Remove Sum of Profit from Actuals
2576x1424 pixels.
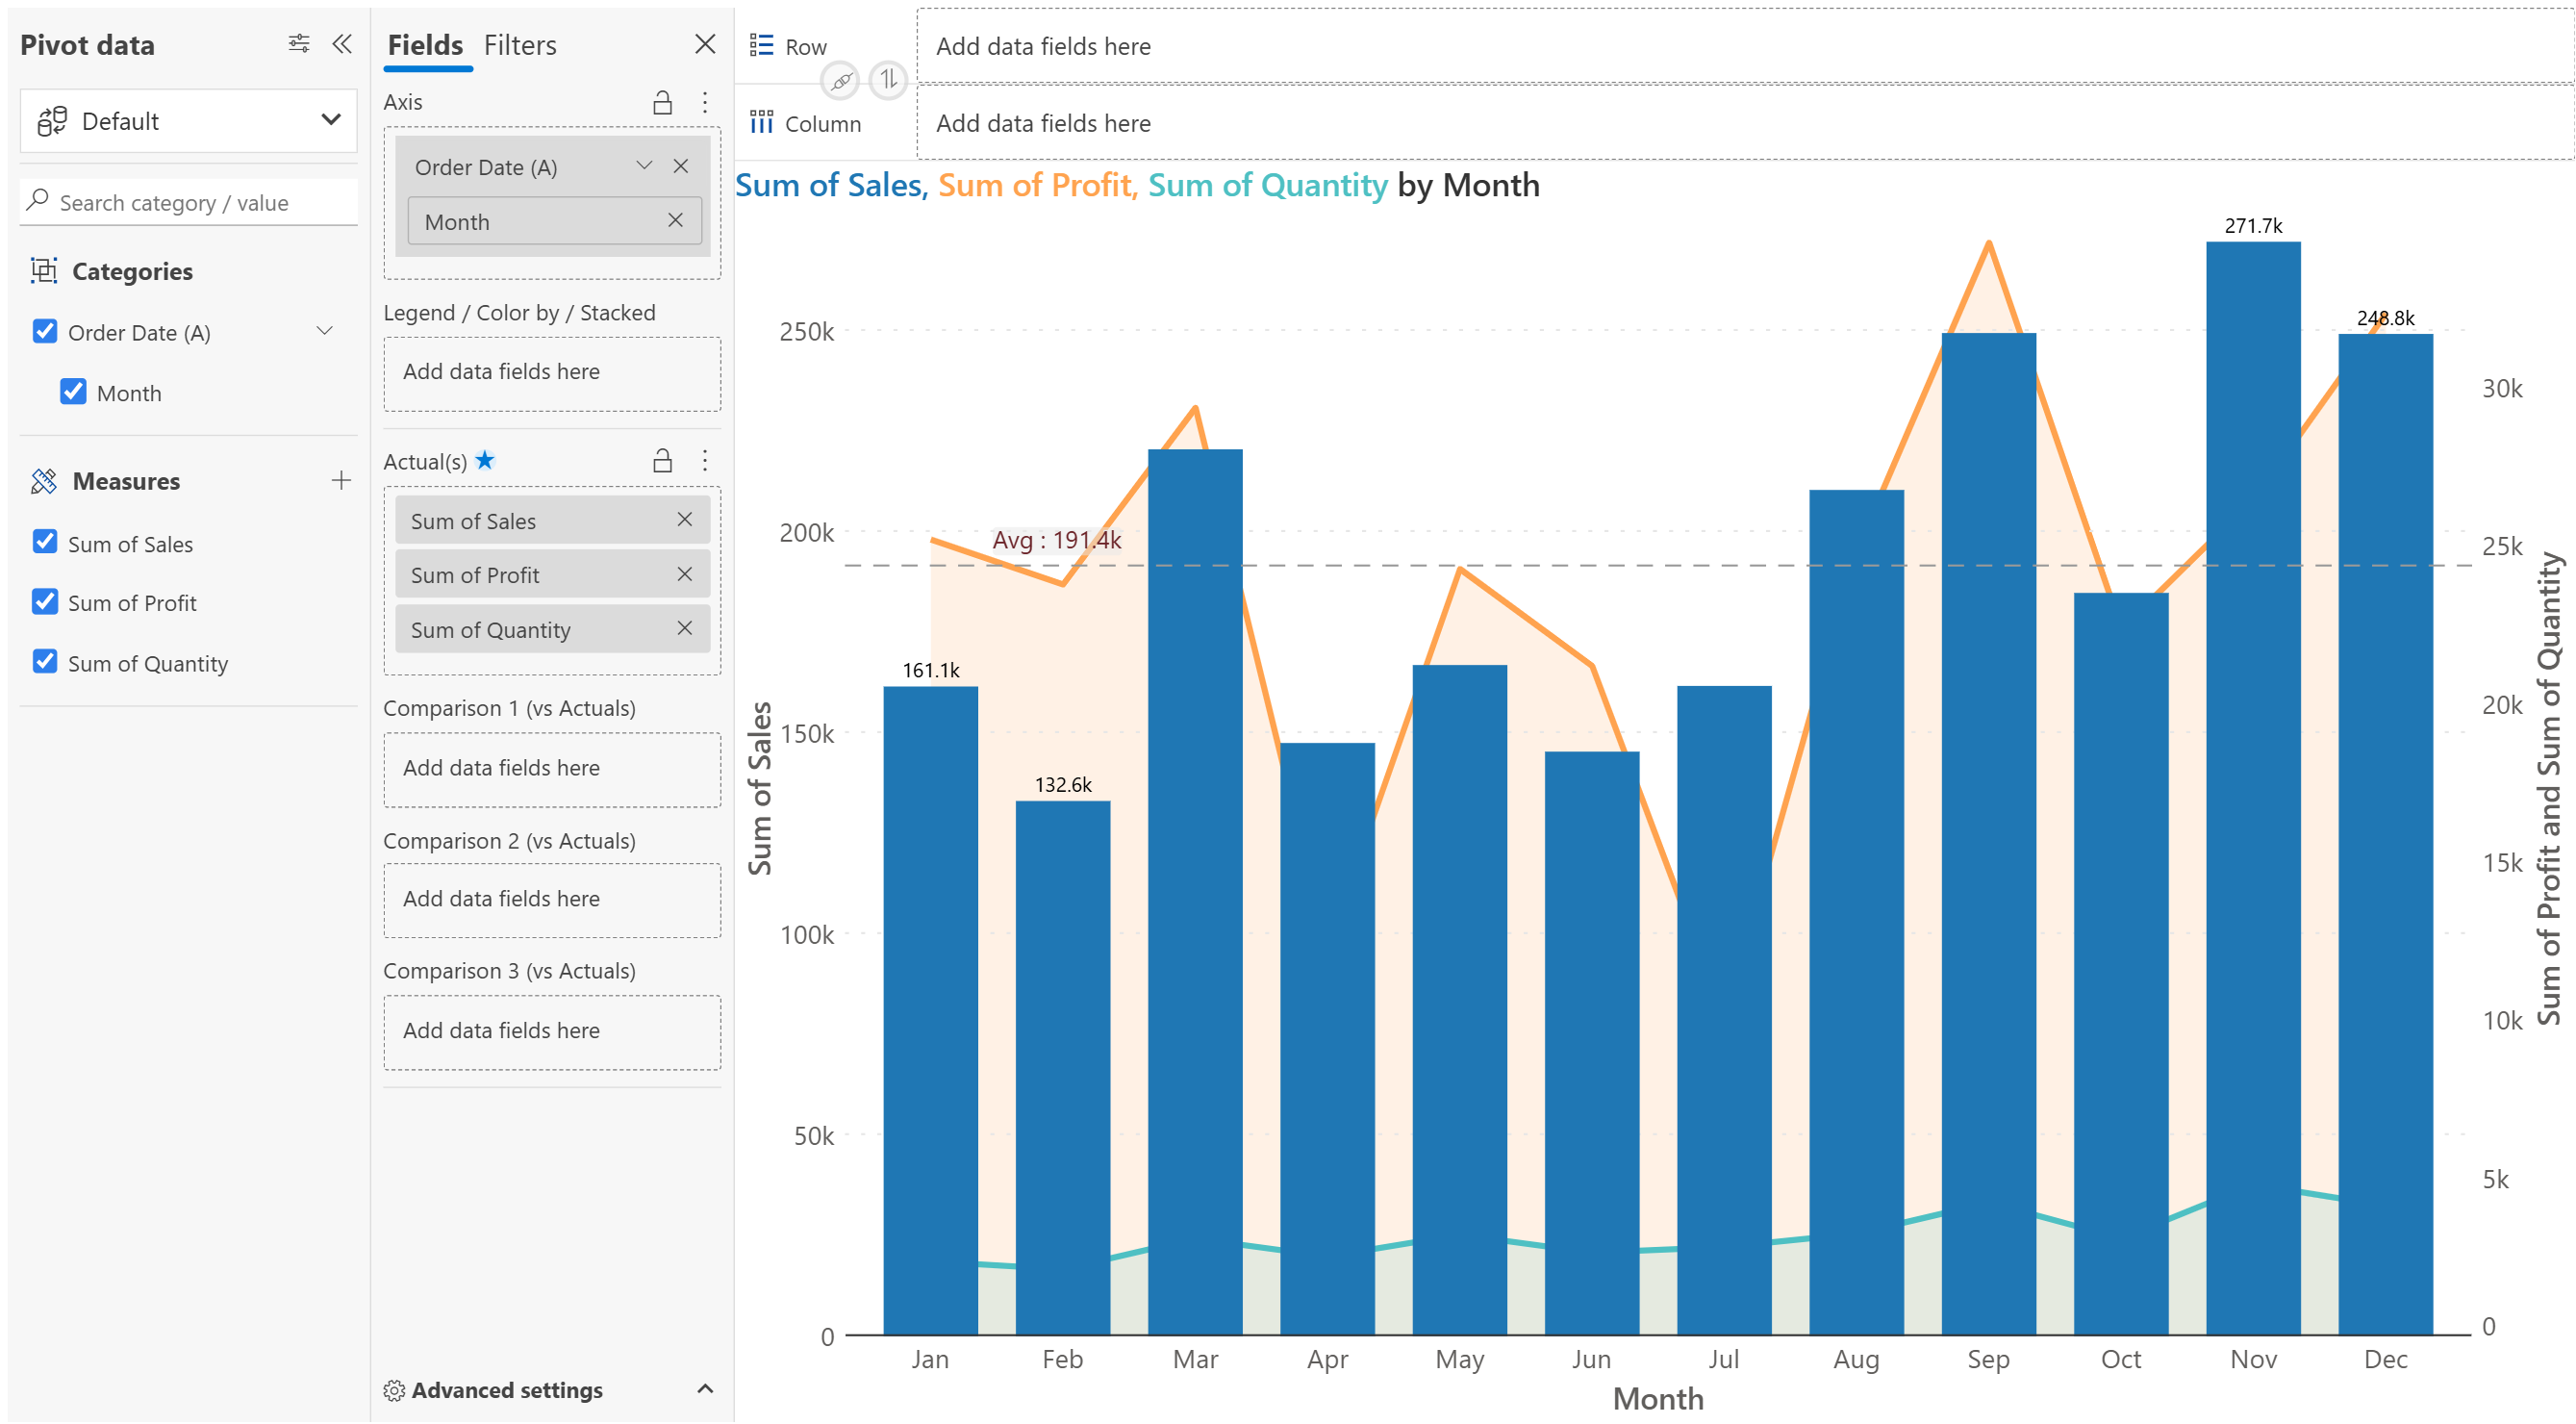[684, 575]
